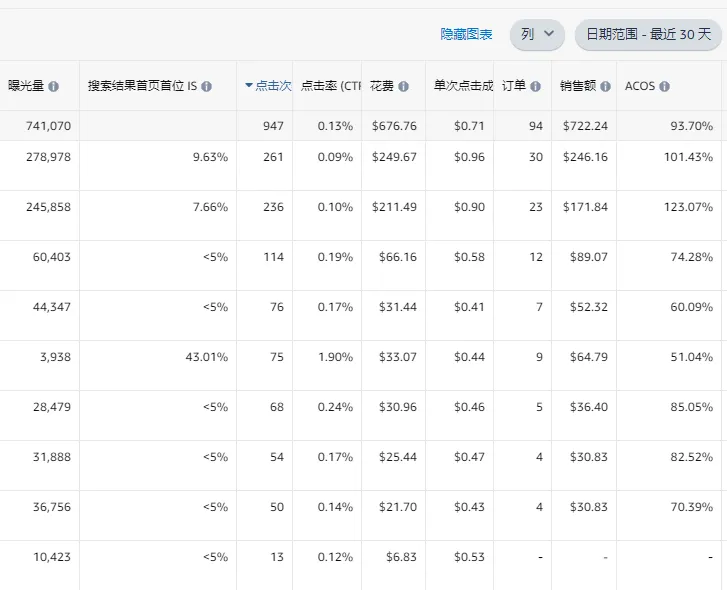Select sales cell $171.84

[586, 207]
